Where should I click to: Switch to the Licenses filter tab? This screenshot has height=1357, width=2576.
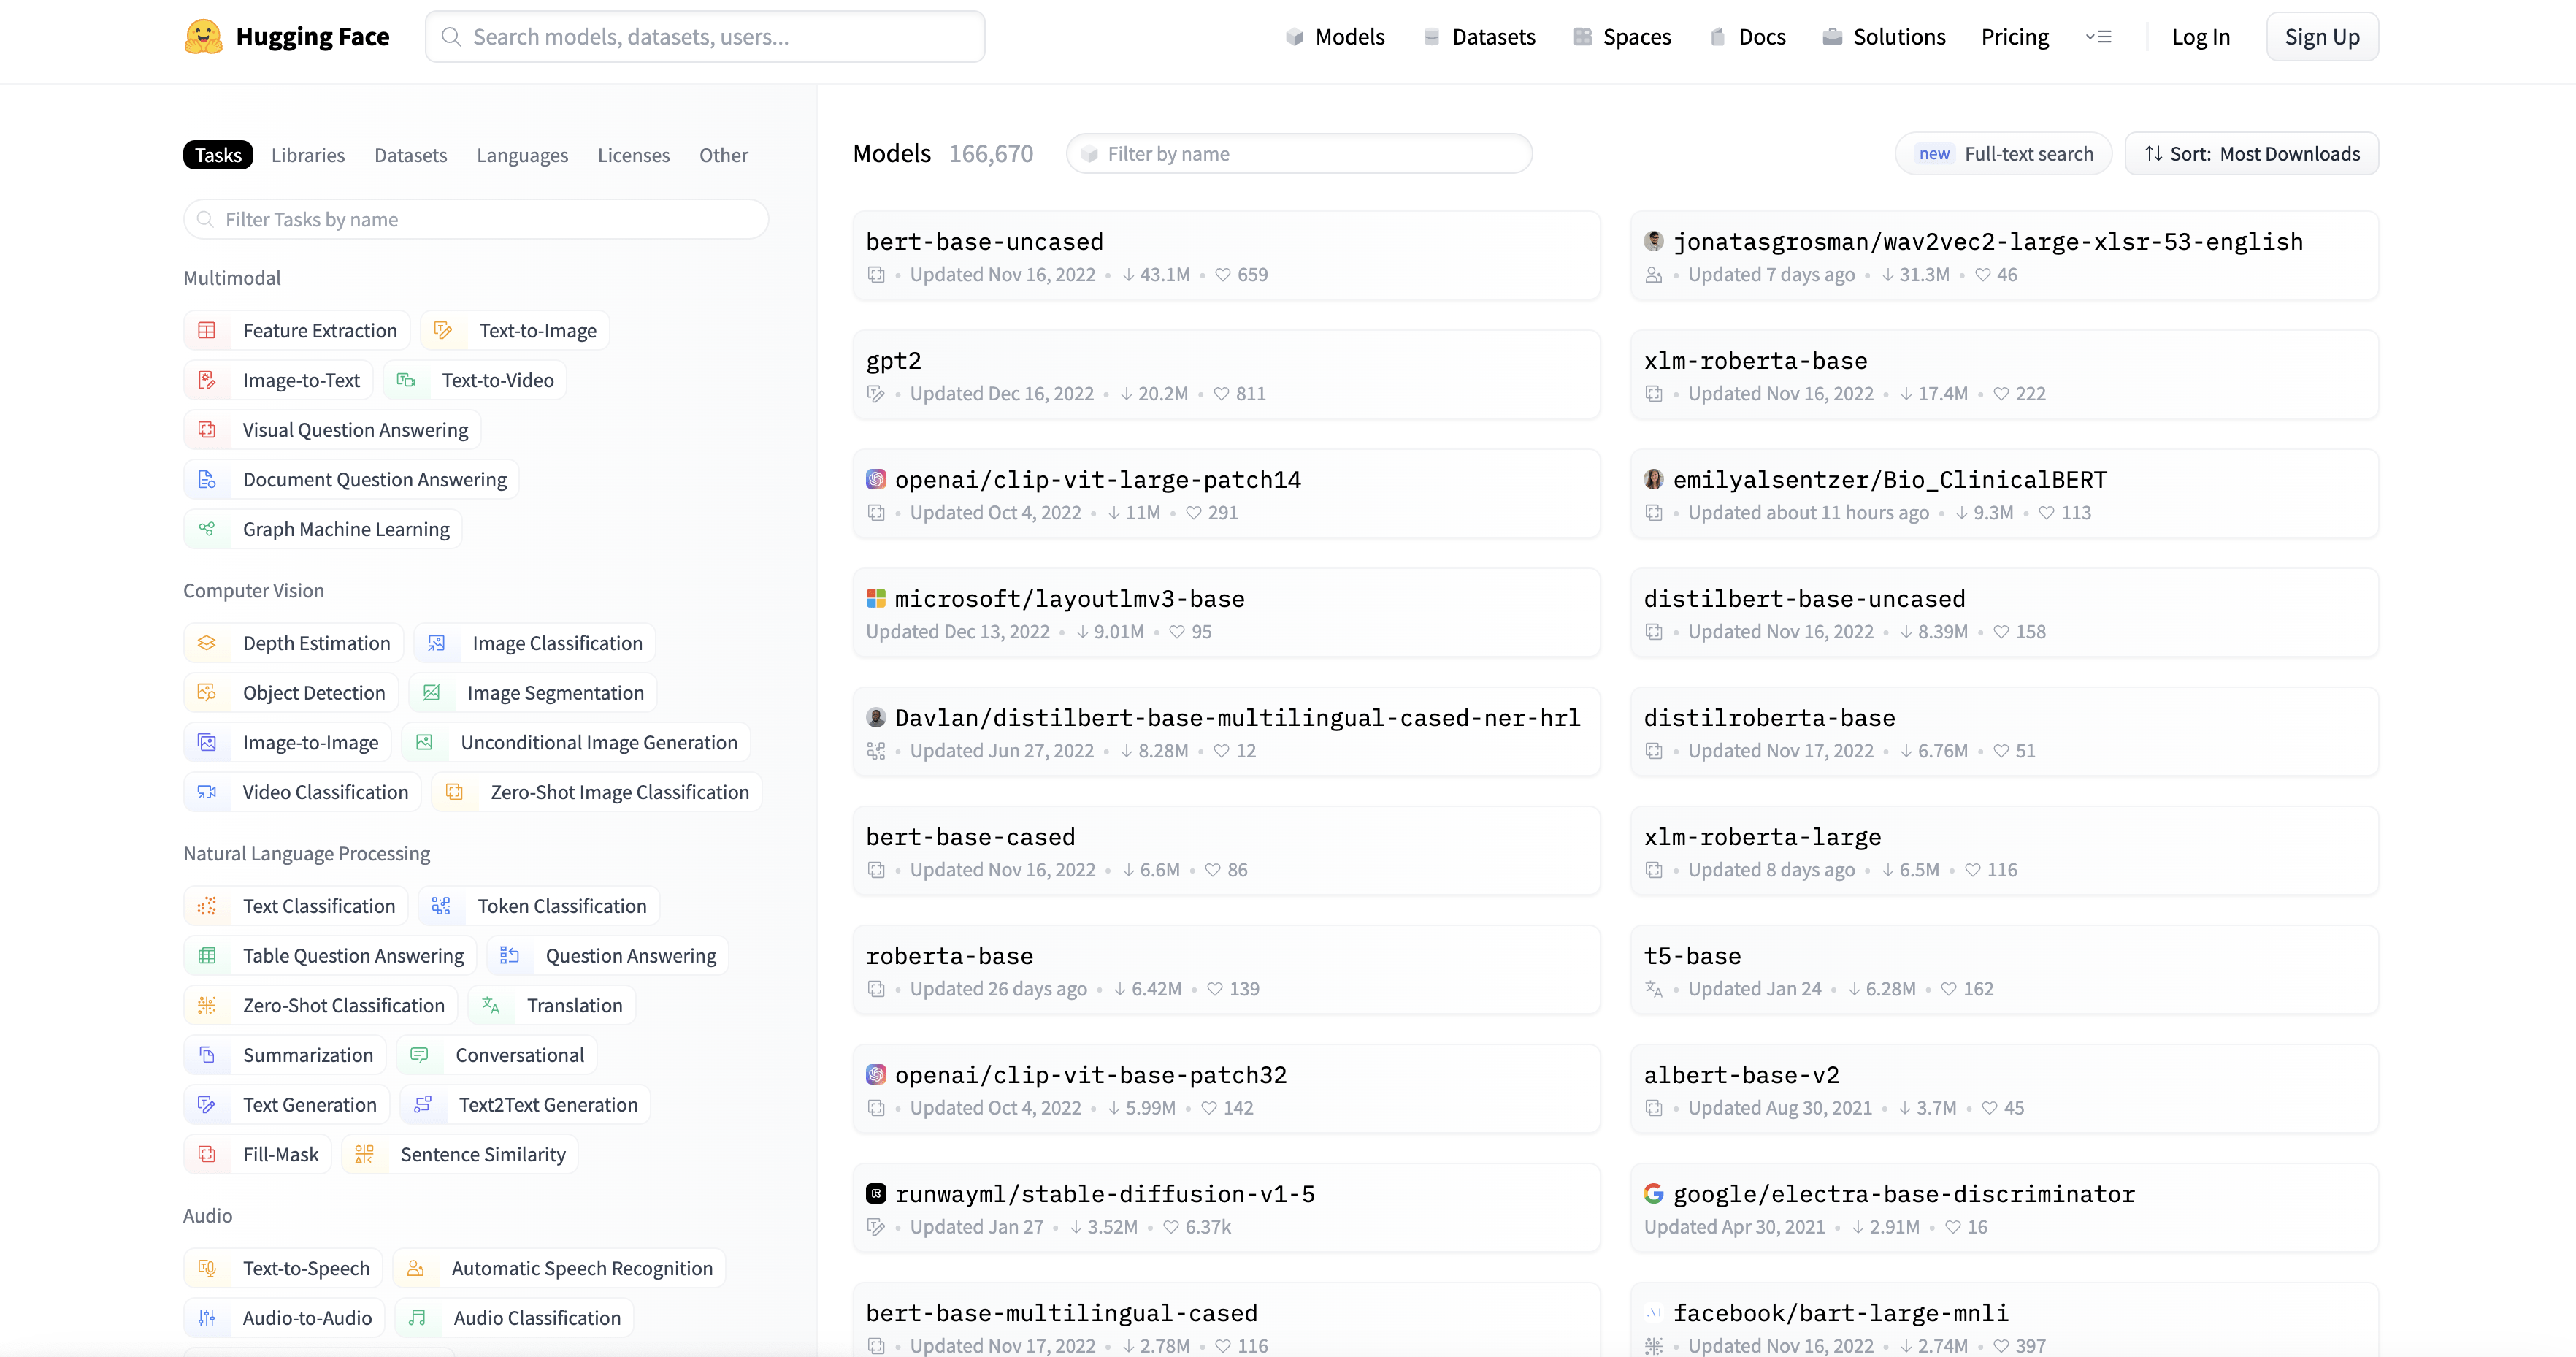pos(634,155)
